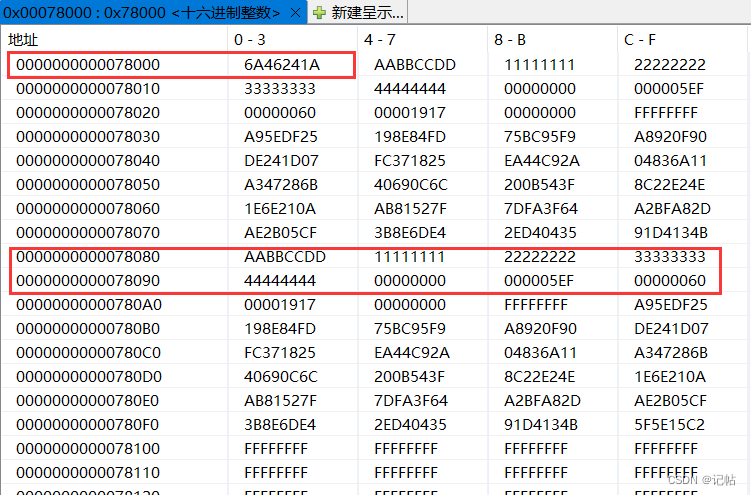Select address 0000000000078060
Viewport: 751px width, 495px height.
[x=88, y=209]
